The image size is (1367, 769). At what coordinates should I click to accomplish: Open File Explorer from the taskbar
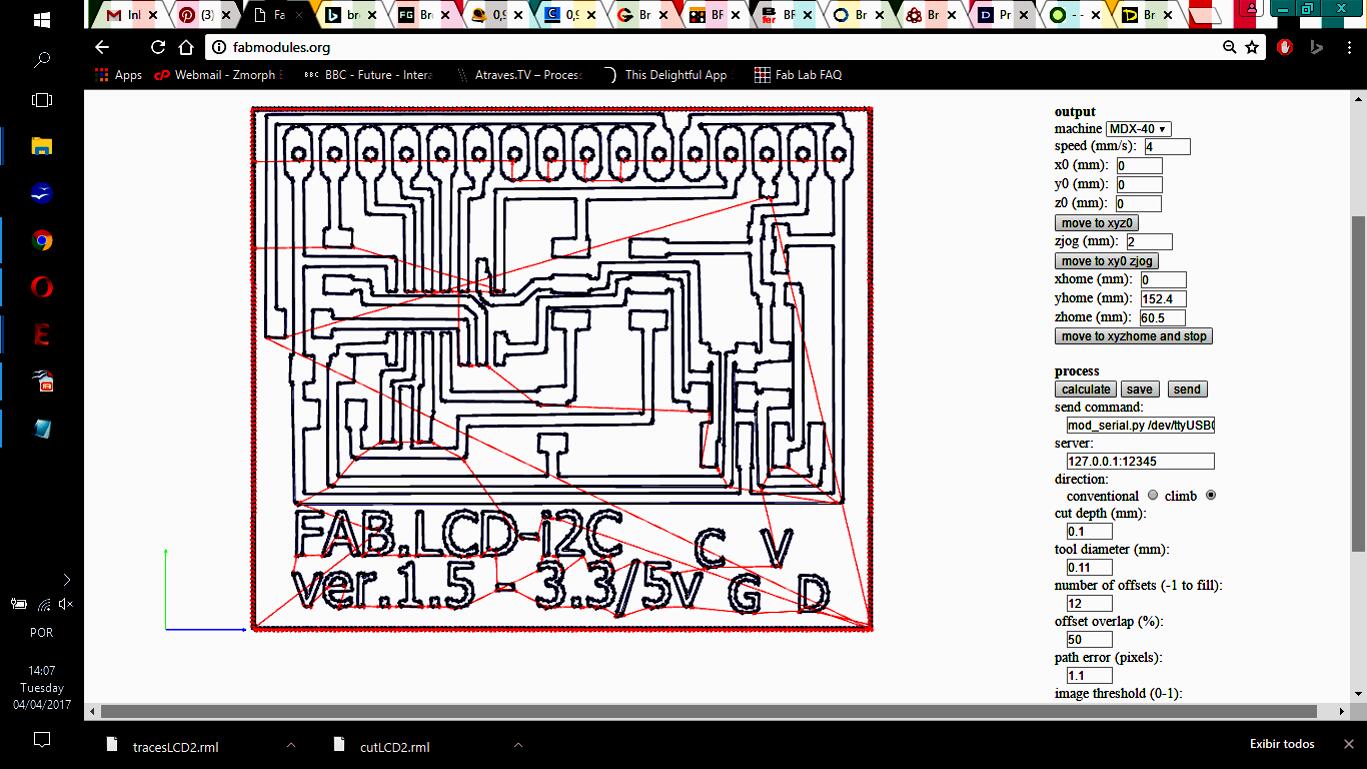point(42,146)
